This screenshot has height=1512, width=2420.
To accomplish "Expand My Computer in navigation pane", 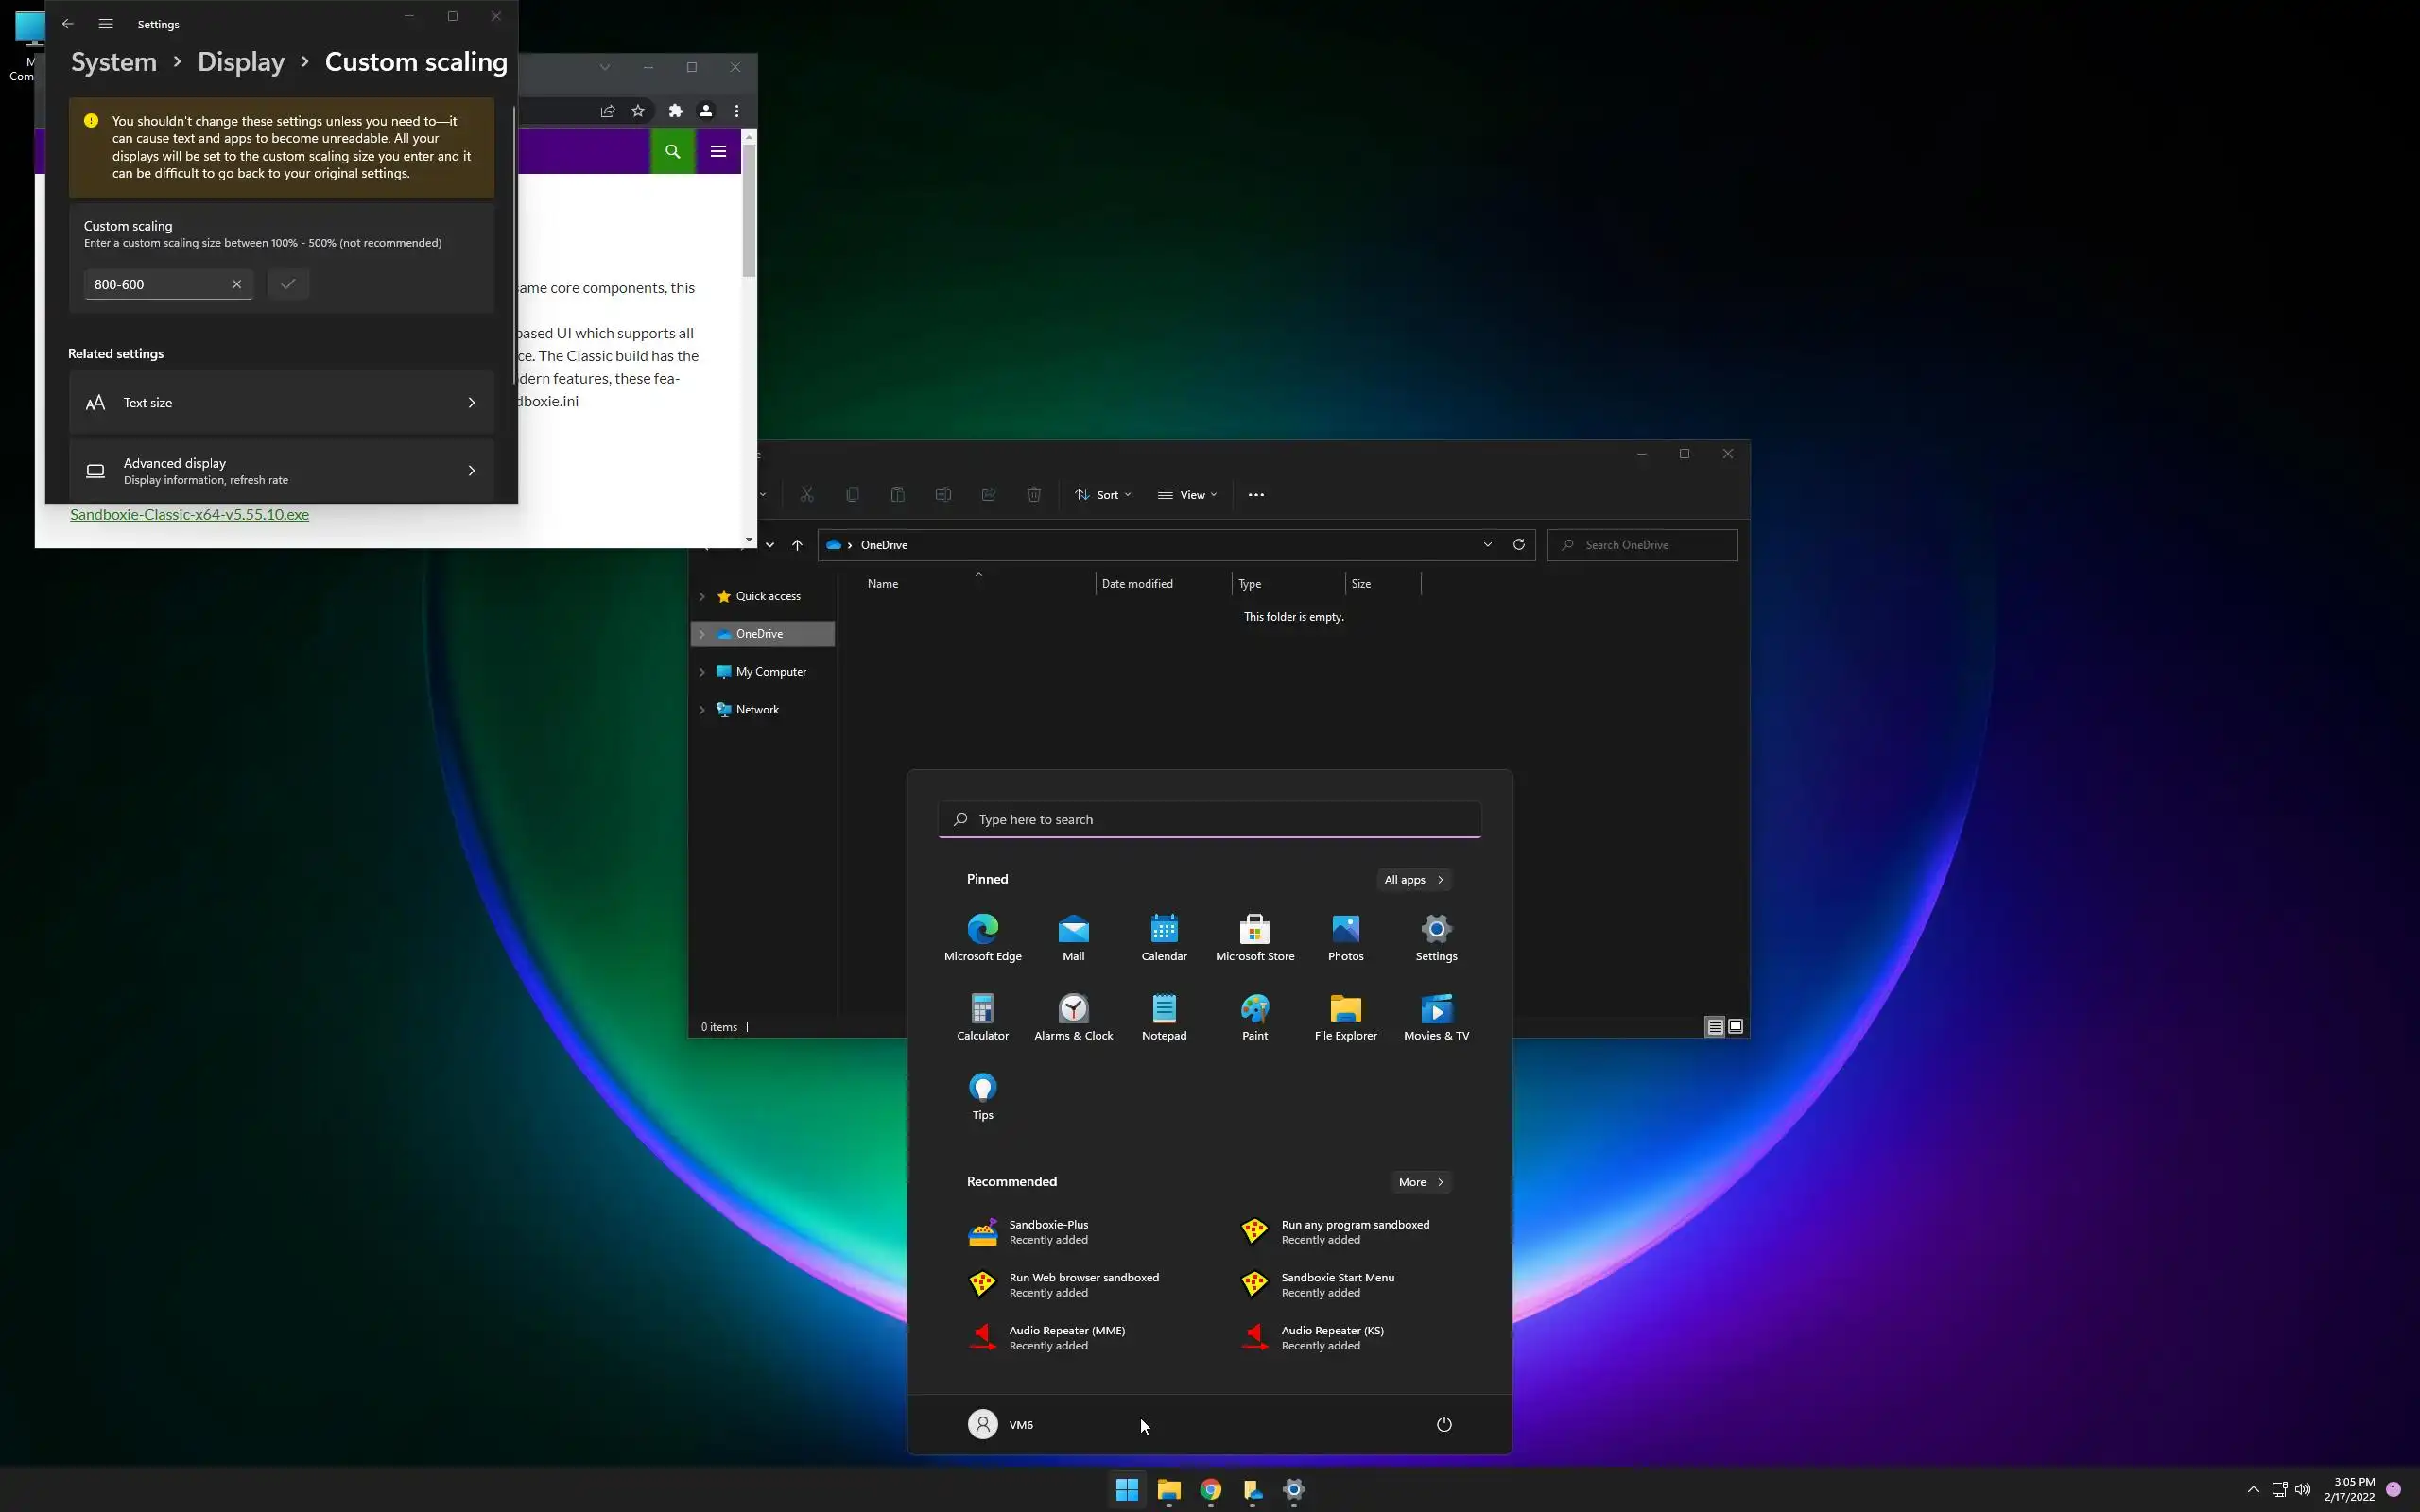I will pos(702,672).
